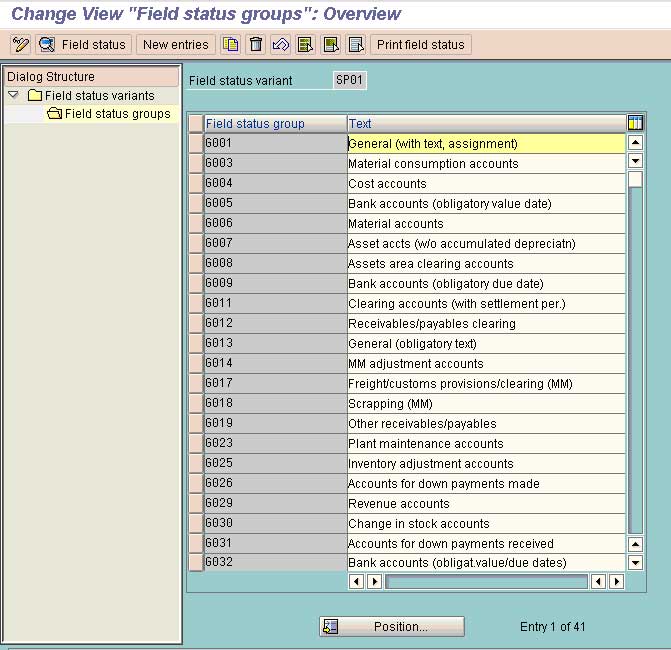Click the select-all rows corner button
Viewport: 671px width, 650px height.
[x=196, y=124]
